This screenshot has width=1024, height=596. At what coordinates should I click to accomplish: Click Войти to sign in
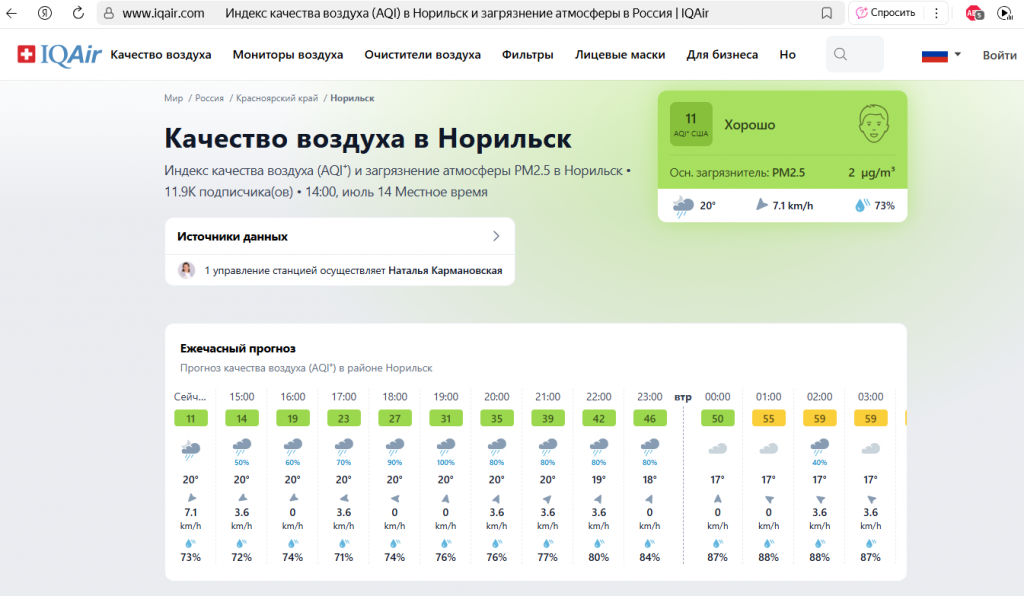pos(999,55)
